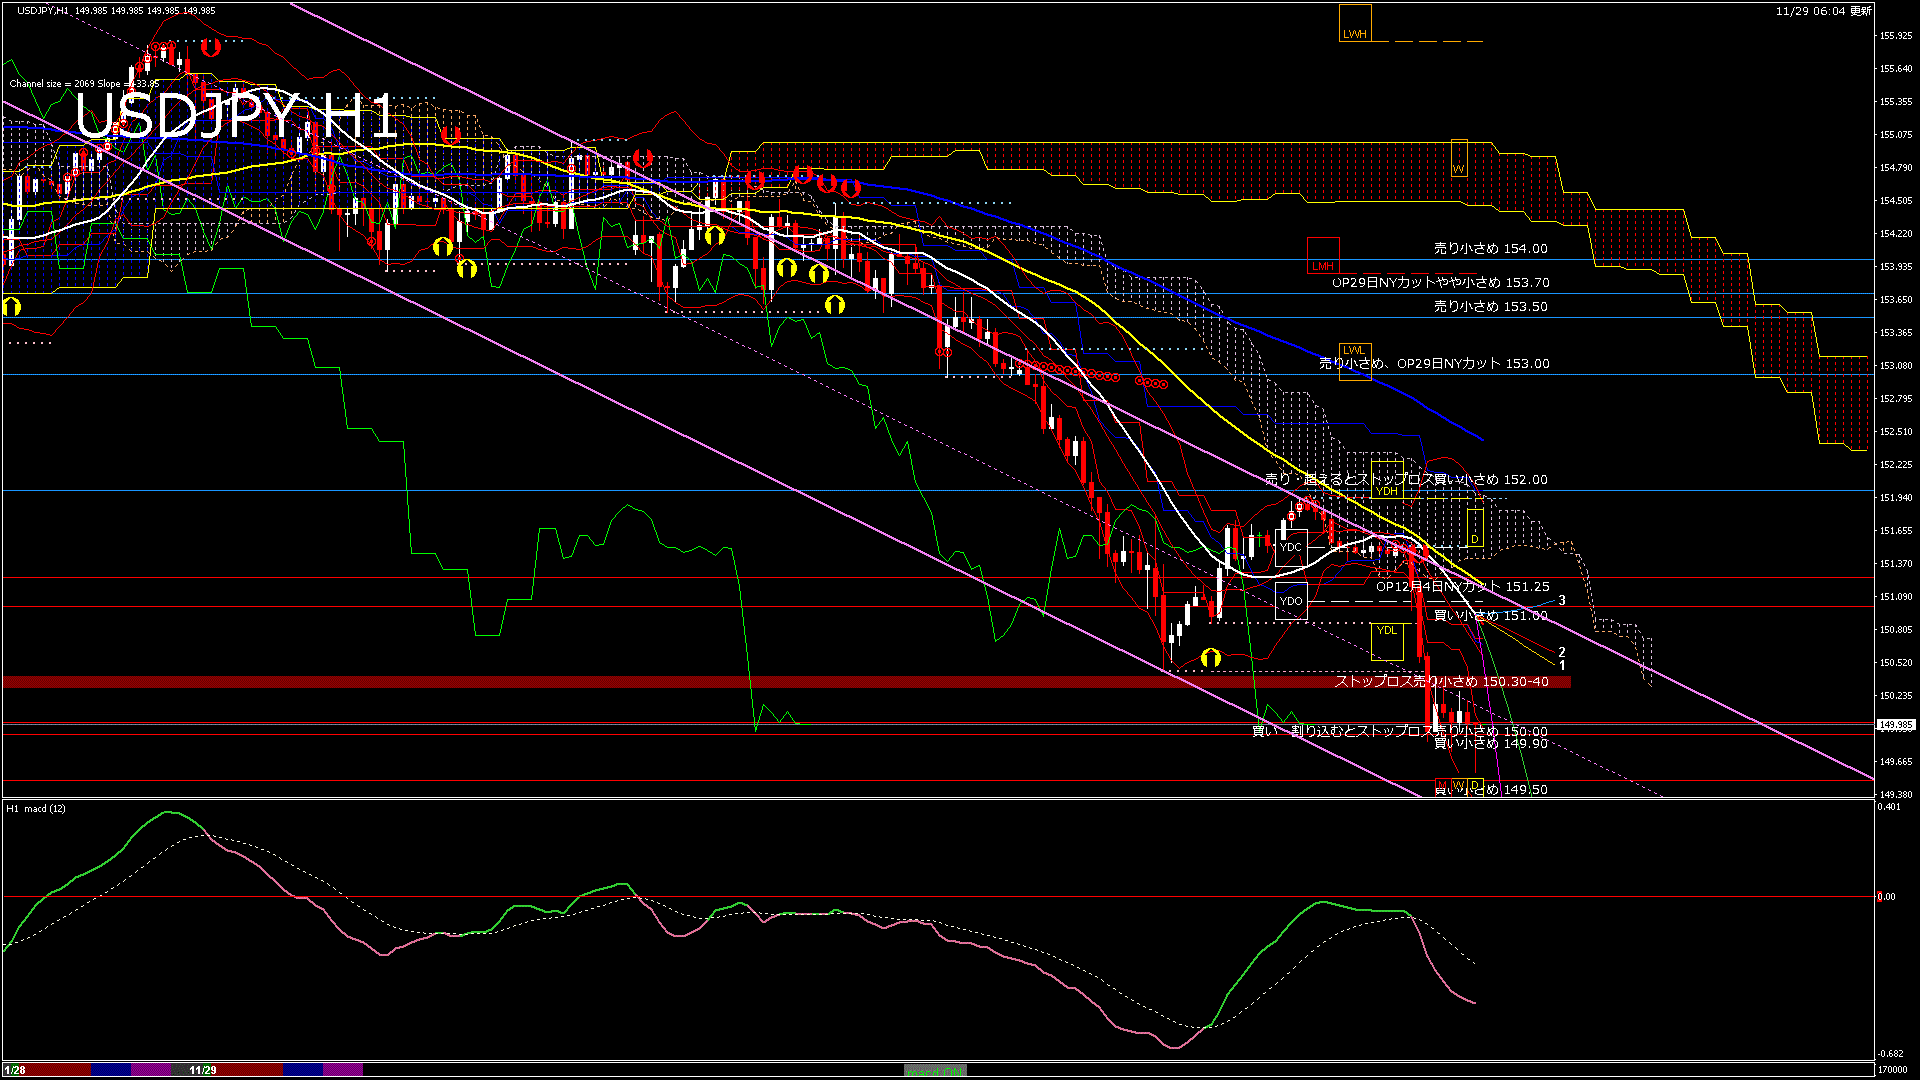Click yellow up arrow at chart's left edge
Screen dimensions: 1920x1080
pyautogui.click(x=11, y=306)
